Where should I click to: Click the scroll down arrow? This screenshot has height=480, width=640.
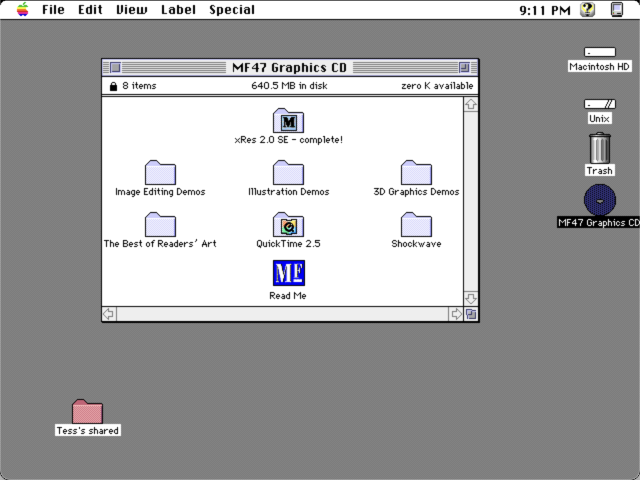[471, 299]
